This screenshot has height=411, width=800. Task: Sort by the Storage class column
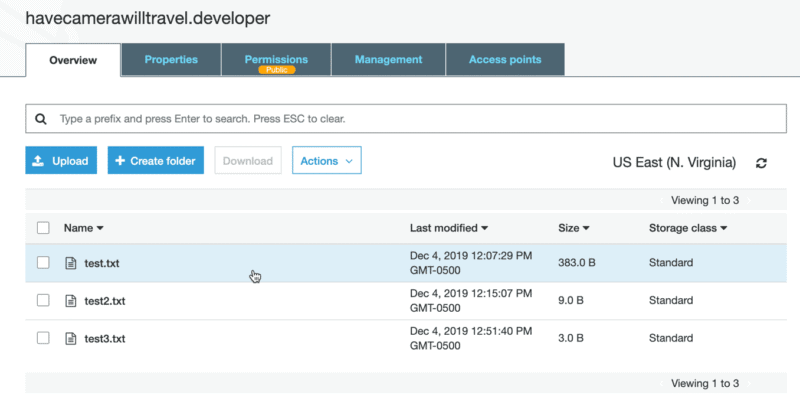688,228
